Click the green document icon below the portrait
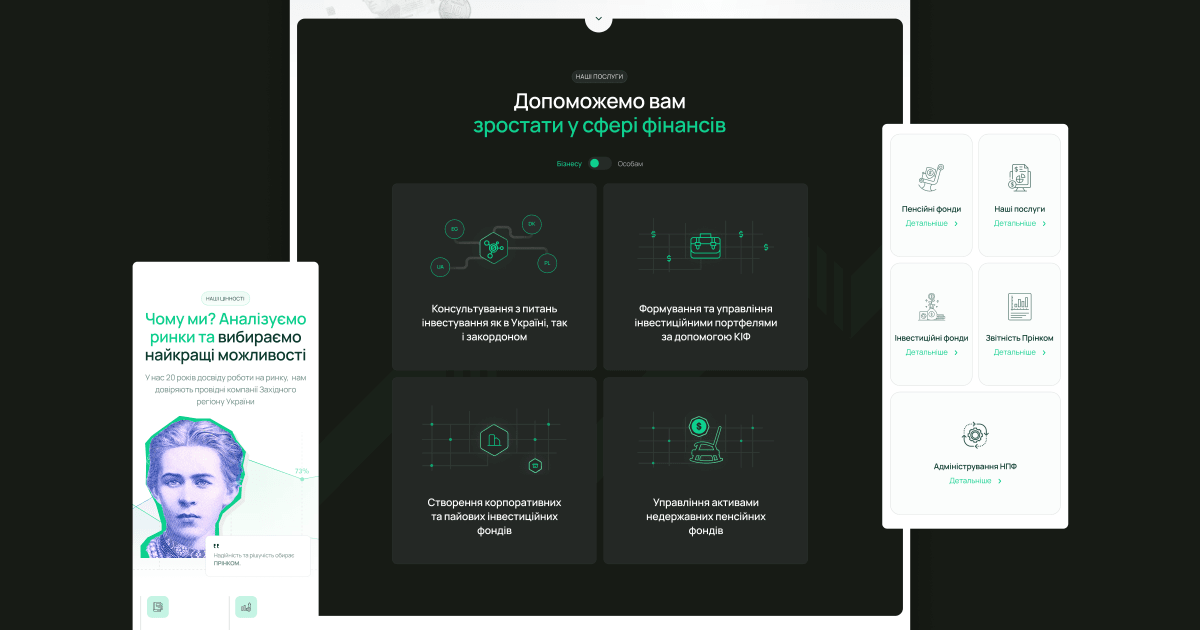Screen dimensions: 1200x630 pyautogui.click(x=157, y=606)
